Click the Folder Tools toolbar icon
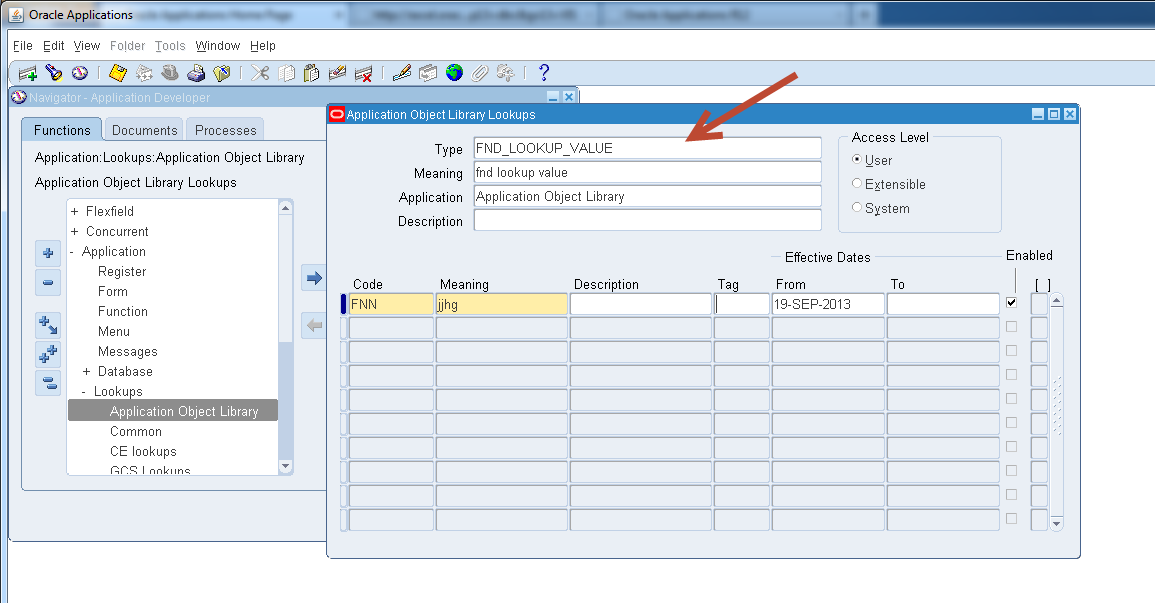Viewport: 1155px width, 603px height. click(x=506, y=73)
